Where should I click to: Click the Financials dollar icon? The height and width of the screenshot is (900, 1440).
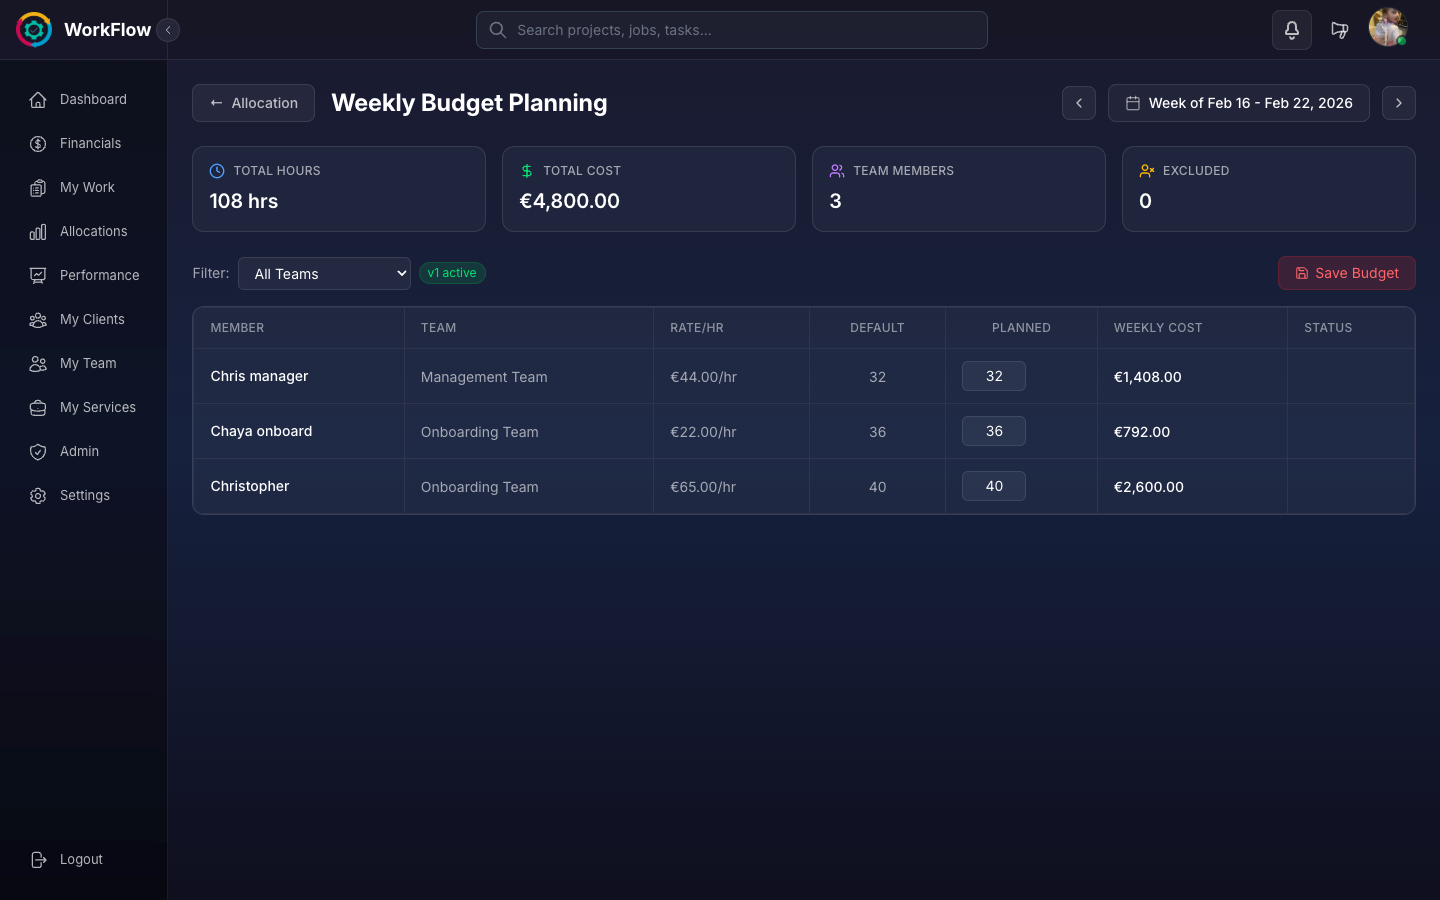coord(38,143)
